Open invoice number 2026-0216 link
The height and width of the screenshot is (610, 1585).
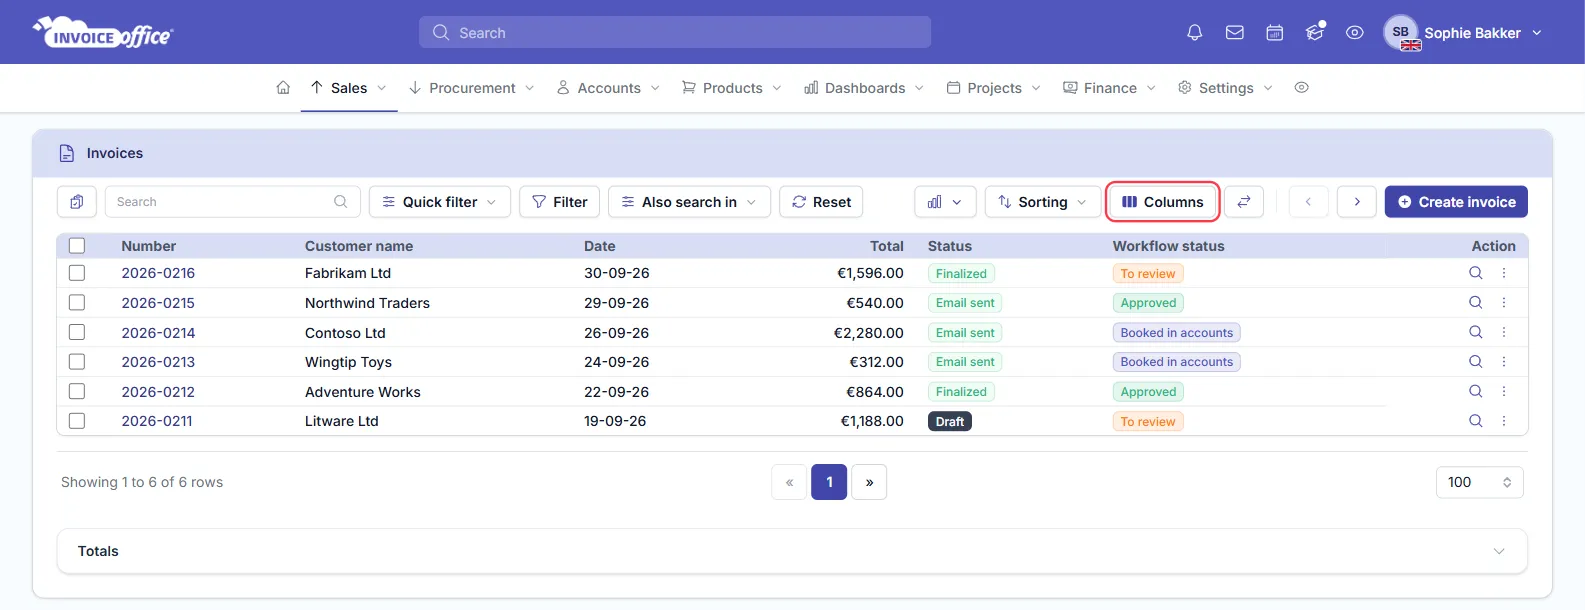tap(158, 273)
